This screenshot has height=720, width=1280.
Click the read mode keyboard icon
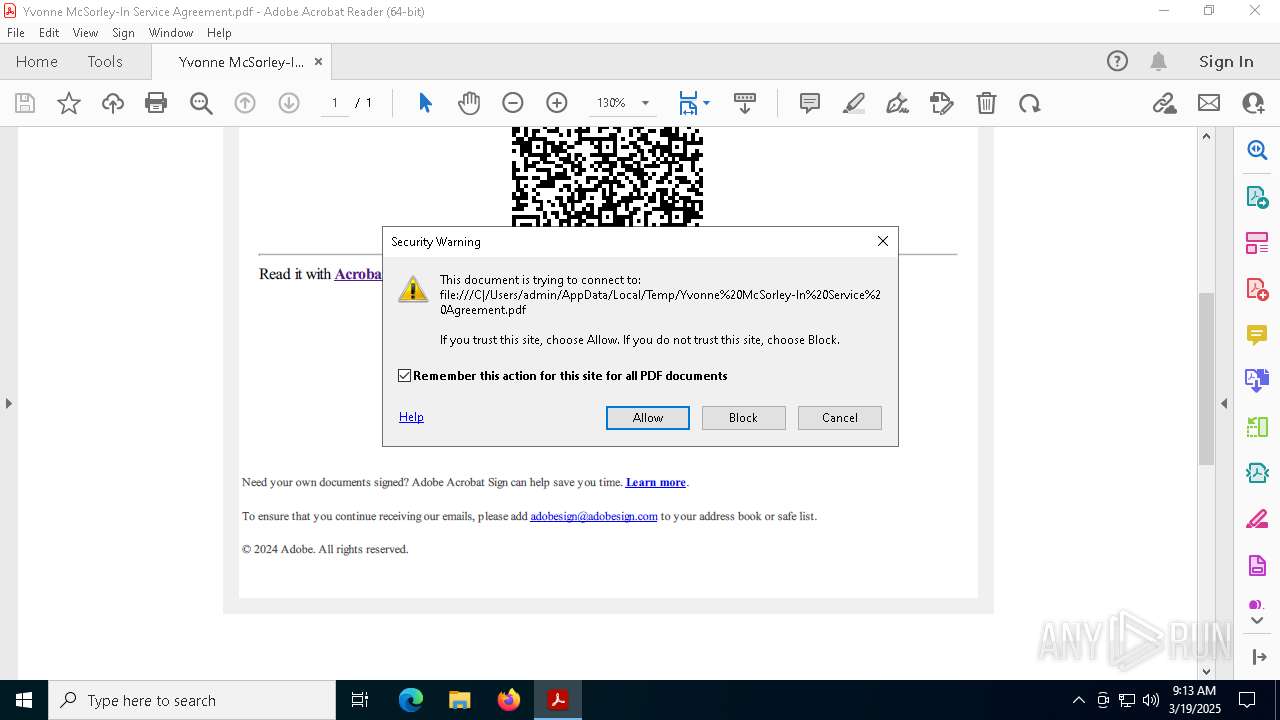click(x=745, y=103)
